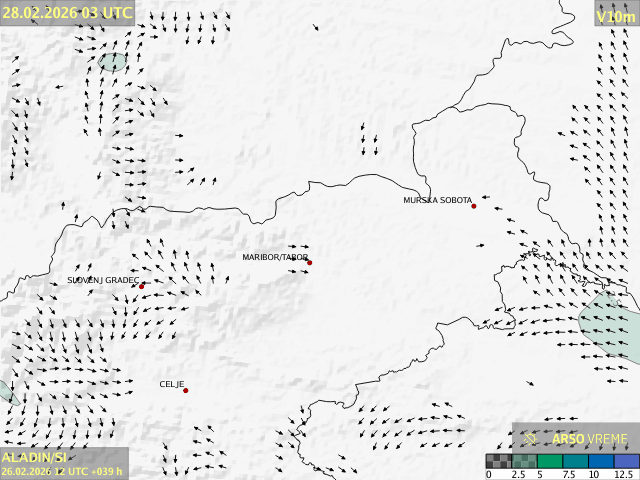Click the Murska Sobota red station marker

click(x=474, y=206)
